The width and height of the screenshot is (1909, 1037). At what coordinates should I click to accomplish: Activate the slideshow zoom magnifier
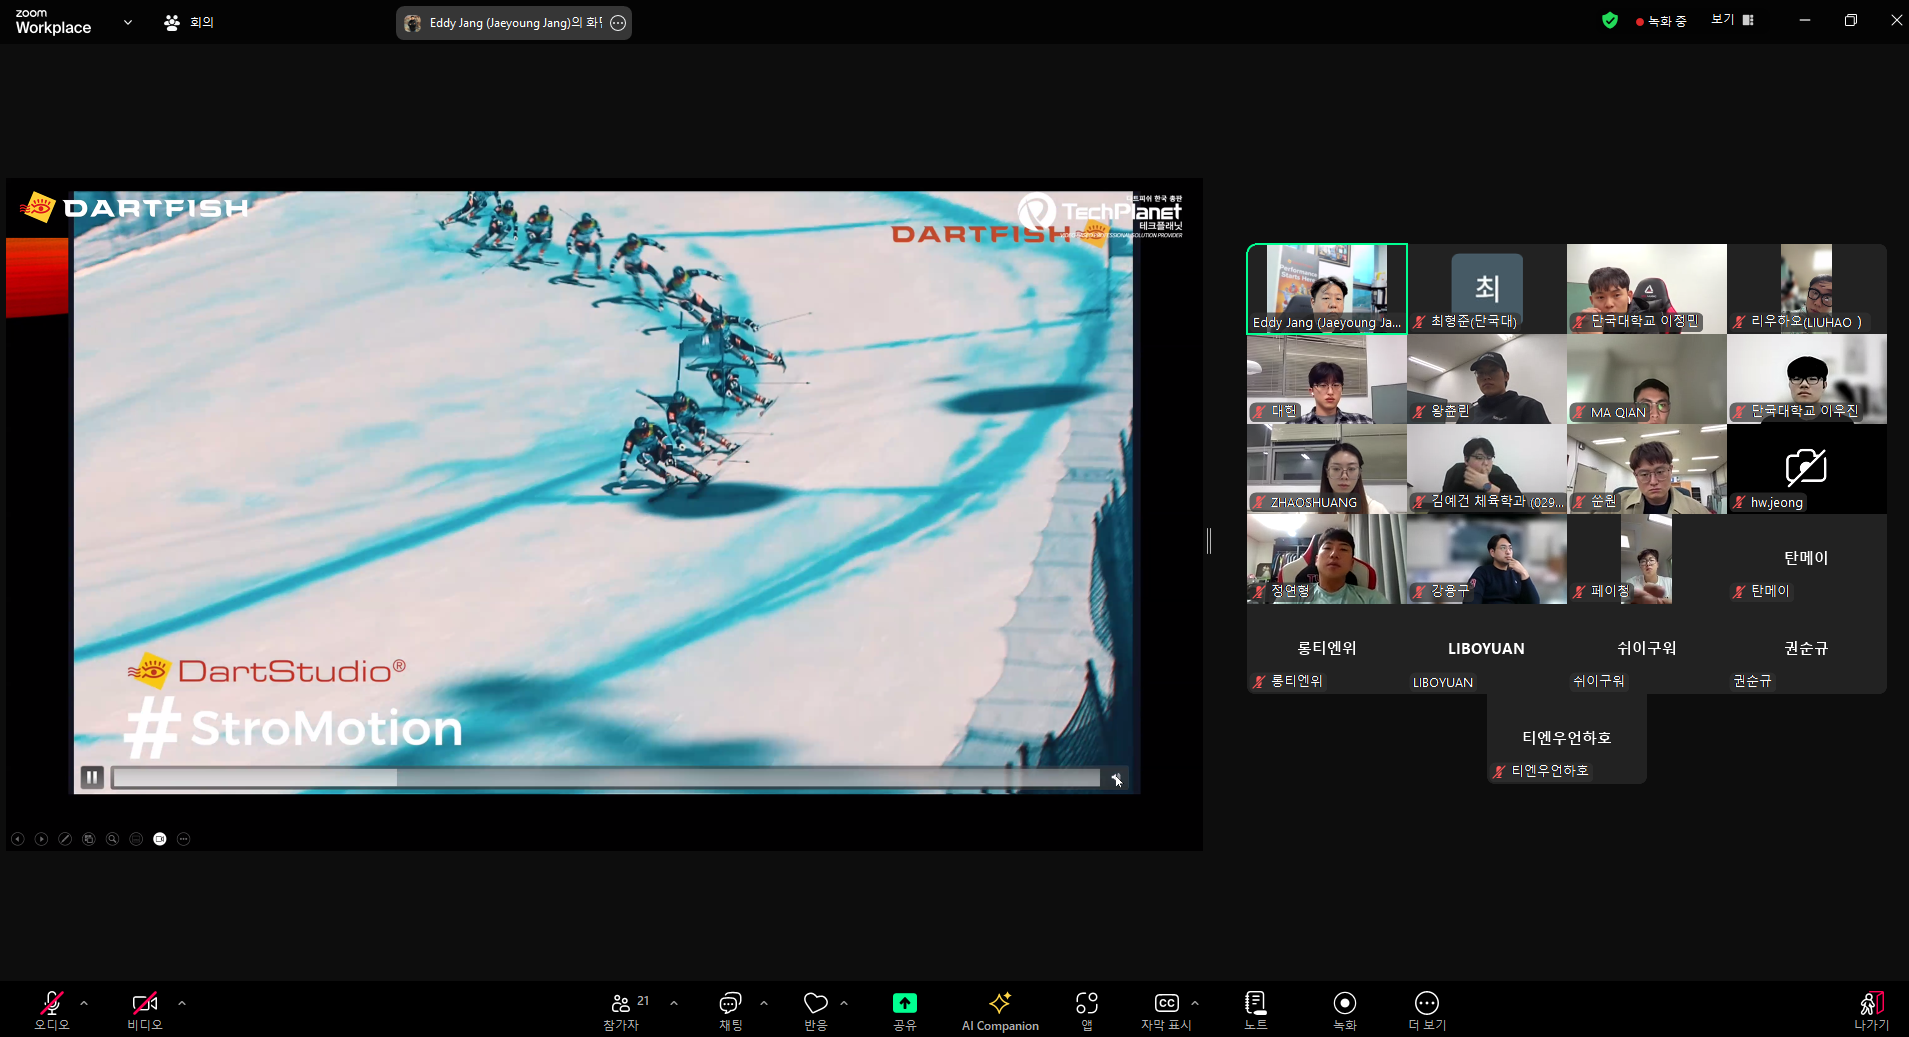tap(112, 839)
